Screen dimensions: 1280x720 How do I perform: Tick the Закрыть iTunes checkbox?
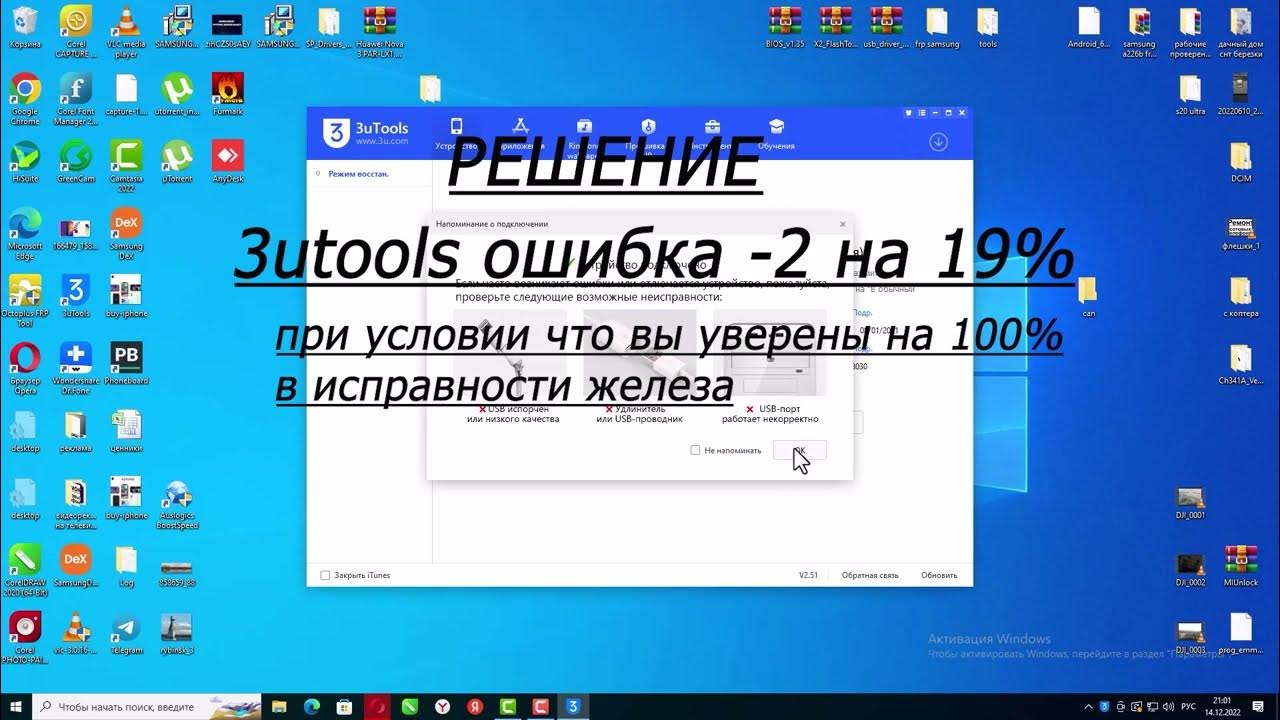point(325,575)
